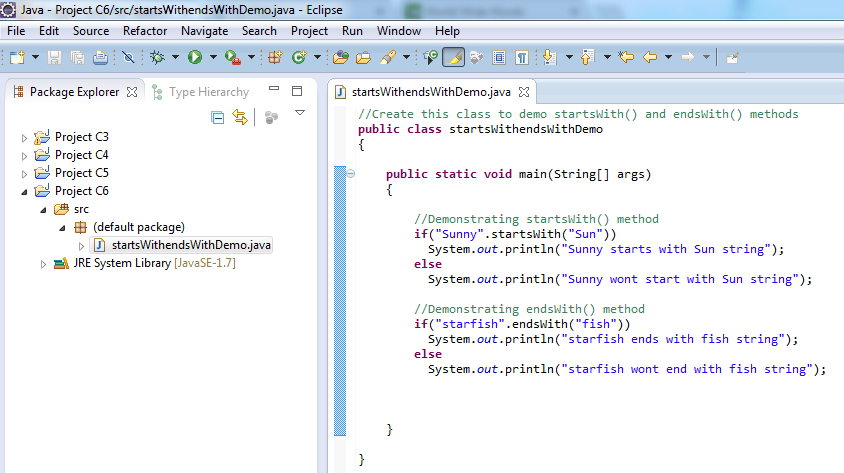This screenshot has height=473, width=844.
Task: Click the Next Annotation icon
Action: point(550,57)
